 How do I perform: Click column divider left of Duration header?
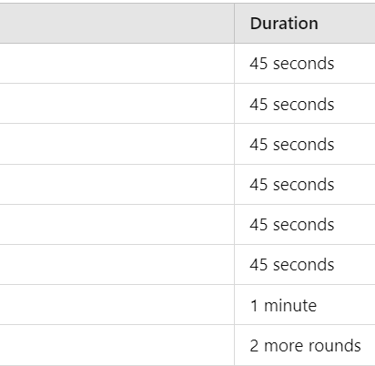[234, 23]
